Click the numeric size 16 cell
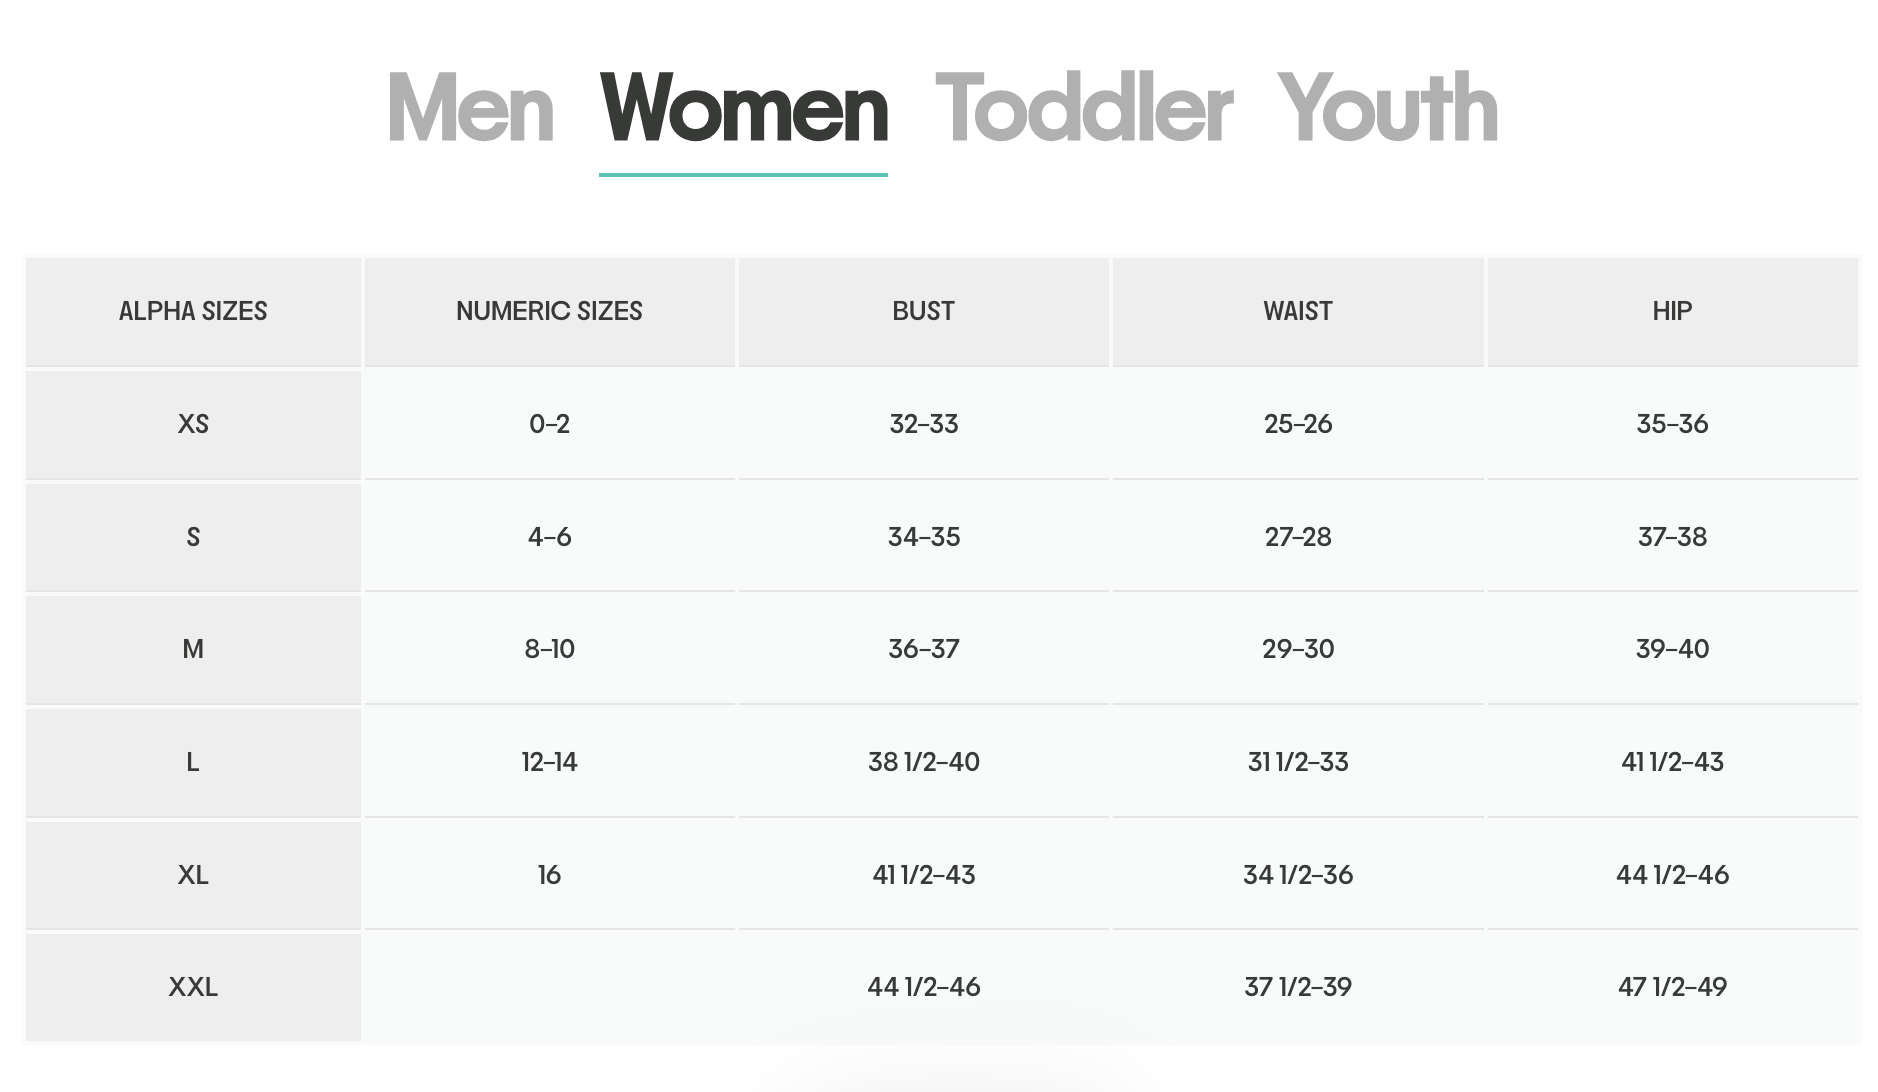The height and width of the screenshot is (1092, 1878). click(x=549, y=875)
